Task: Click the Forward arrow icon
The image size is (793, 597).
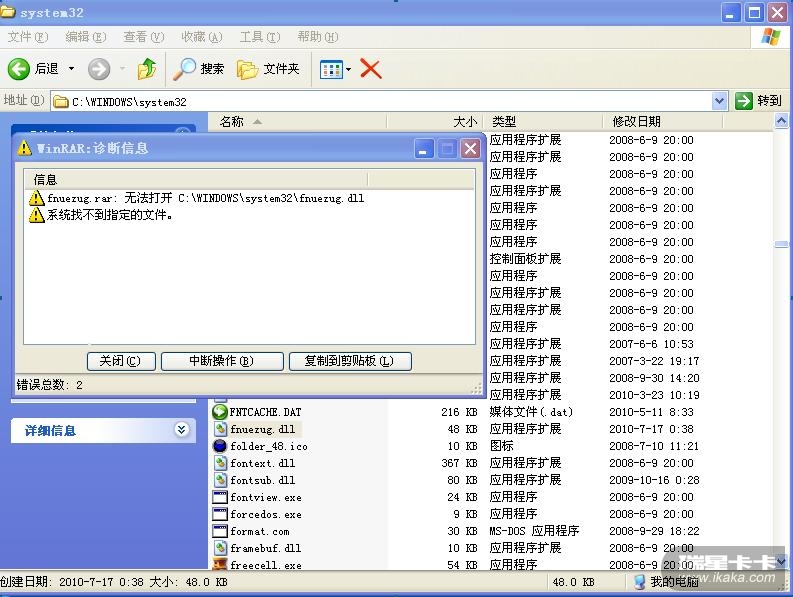Action: pos(99,69)
